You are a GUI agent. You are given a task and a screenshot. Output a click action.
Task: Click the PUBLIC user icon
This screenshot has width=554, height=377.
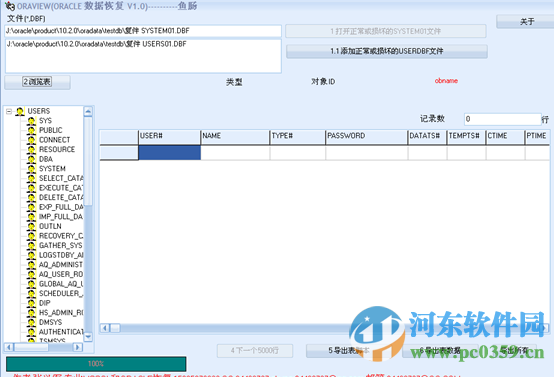tap(31, 130)
